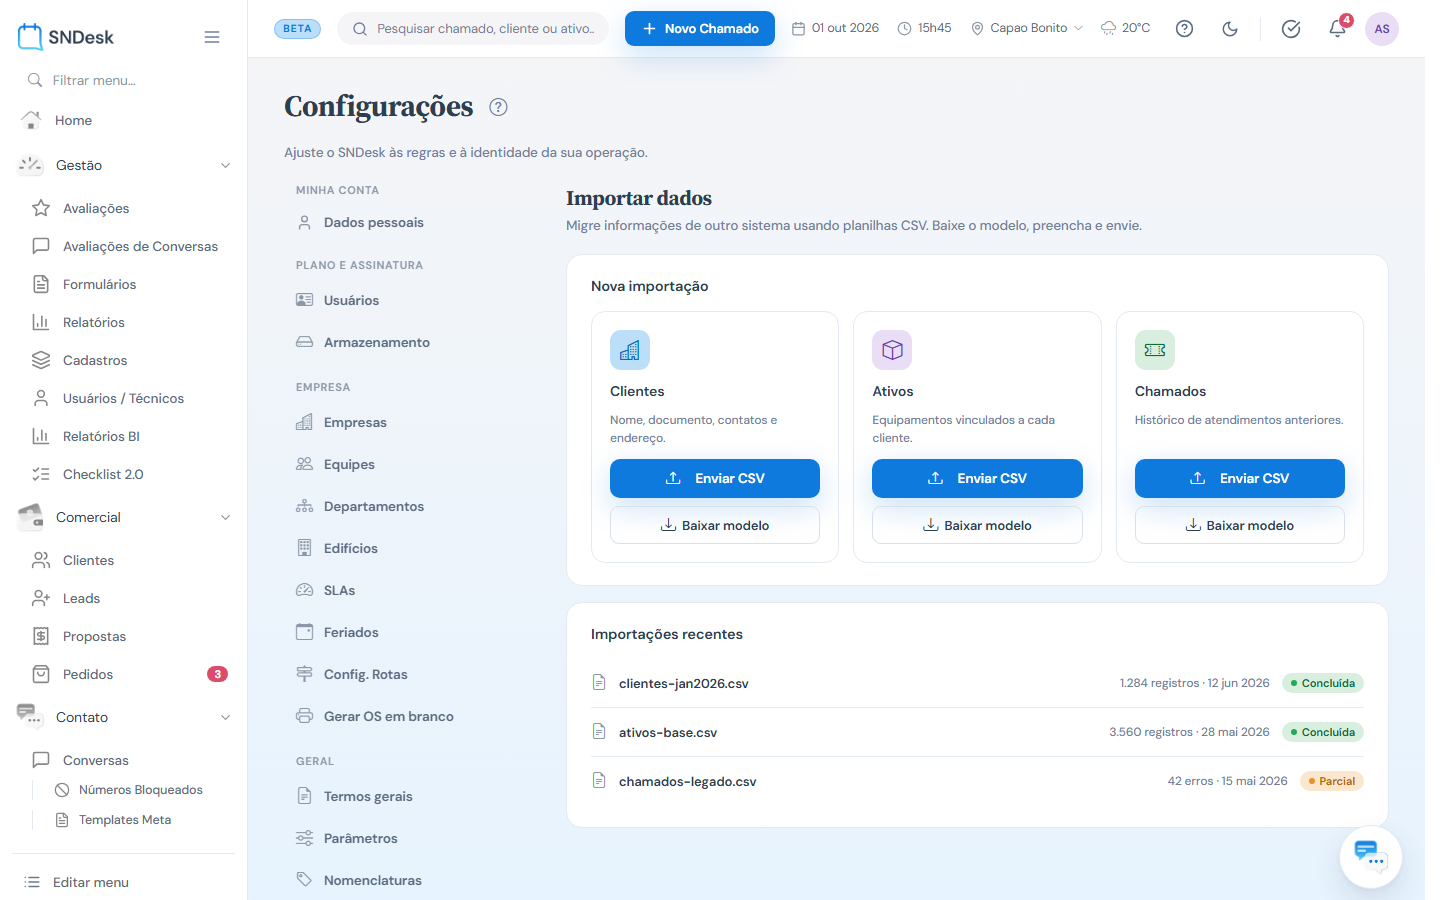Click the weather 20°C indicator
This screenshot has width=1440, height=900.
1126,28
